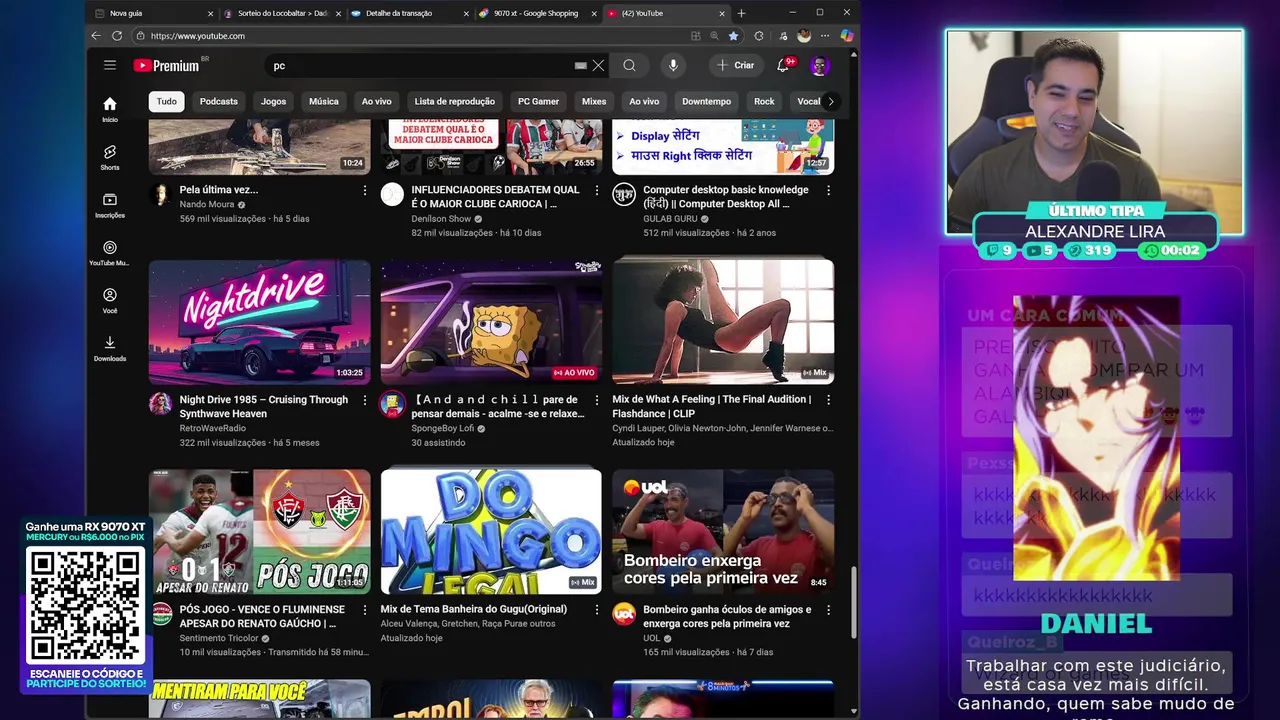
Task: Switch to Sorteio do Locobaltar browser tab
Action: pos(283,13)
